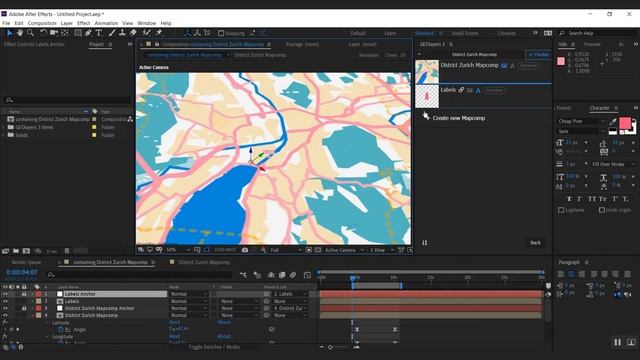
Task: Select the Selection arrow tool
Action: [9, 33]
